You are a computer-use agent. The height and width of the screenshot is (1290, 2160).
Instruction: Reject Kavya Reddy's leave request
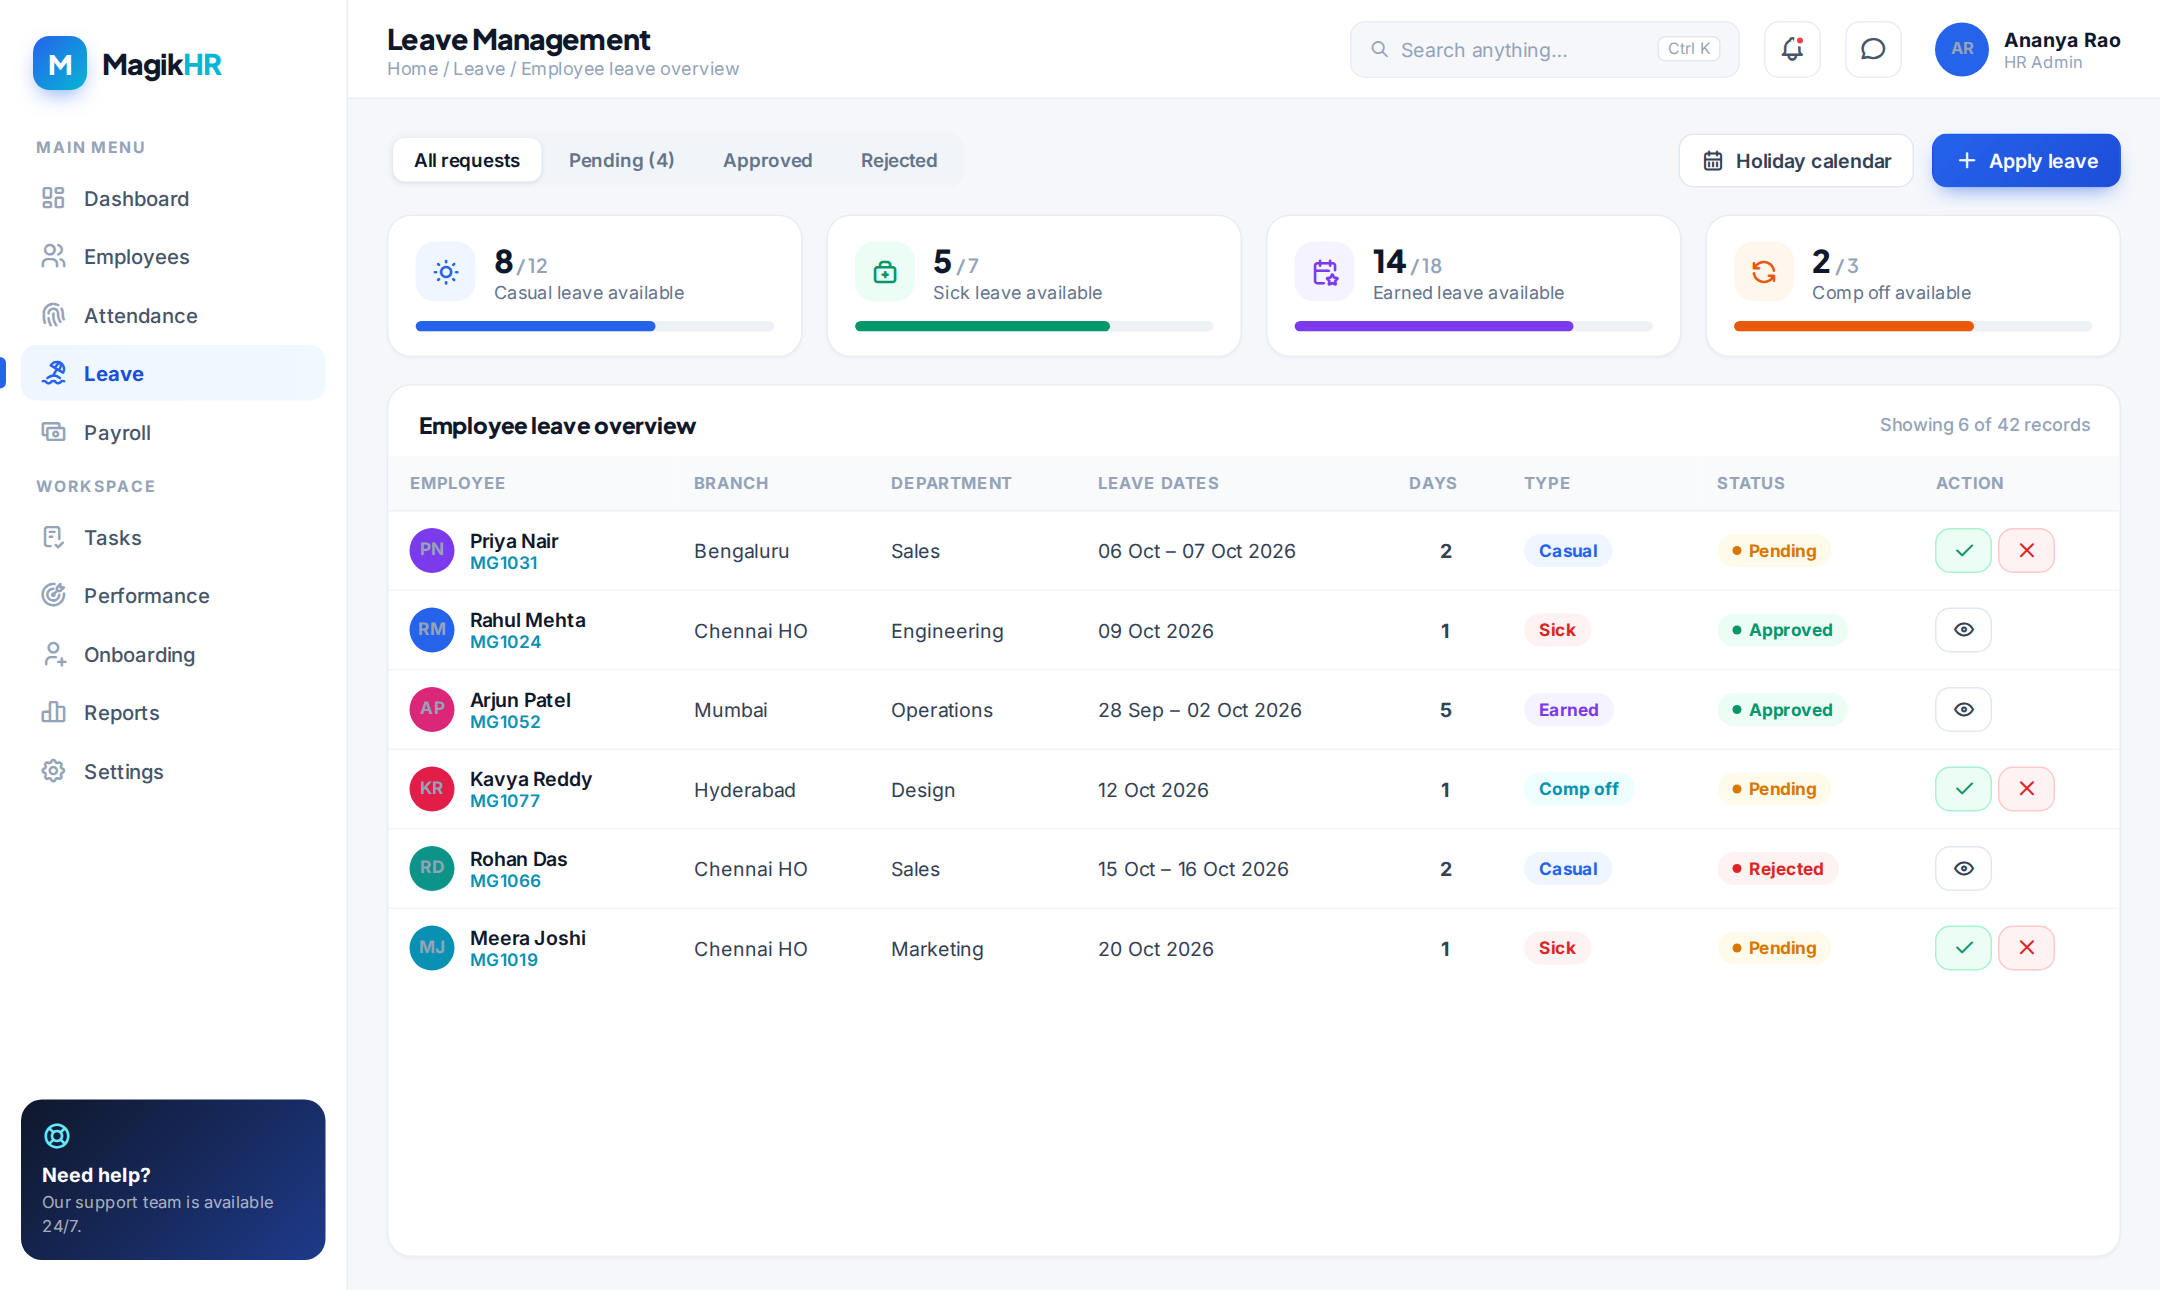pos(2026,789)
